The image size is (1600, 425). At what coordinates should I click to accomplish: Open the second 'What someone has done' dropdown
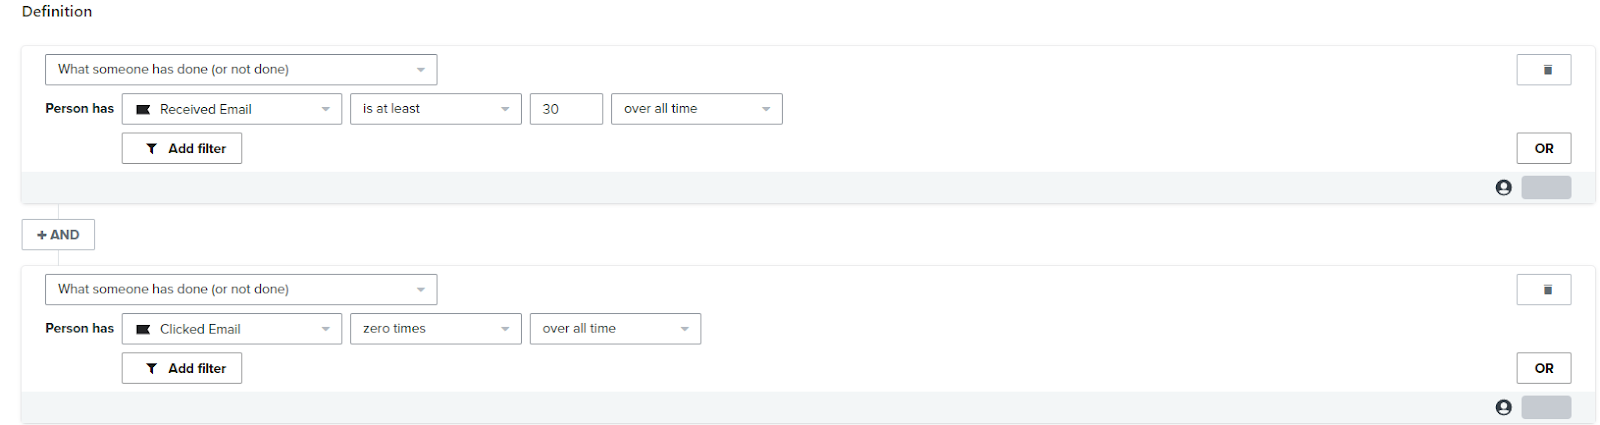[x=241, y=290]
